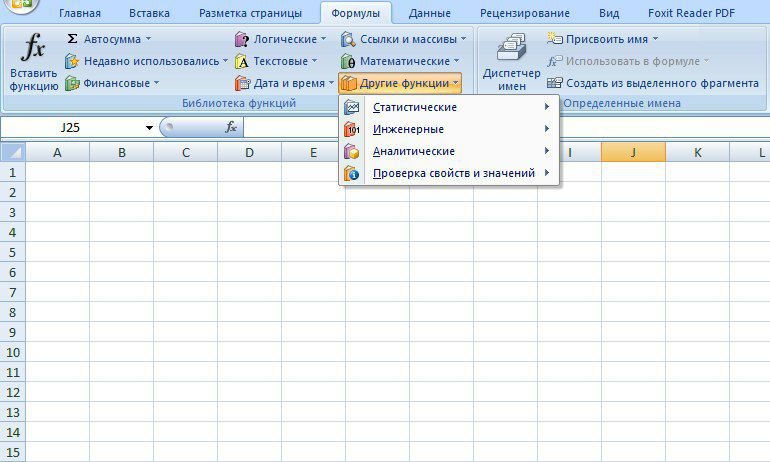
Task: Click the Name Manager icon
Action: pyautogui.click(x=512, y=48)
